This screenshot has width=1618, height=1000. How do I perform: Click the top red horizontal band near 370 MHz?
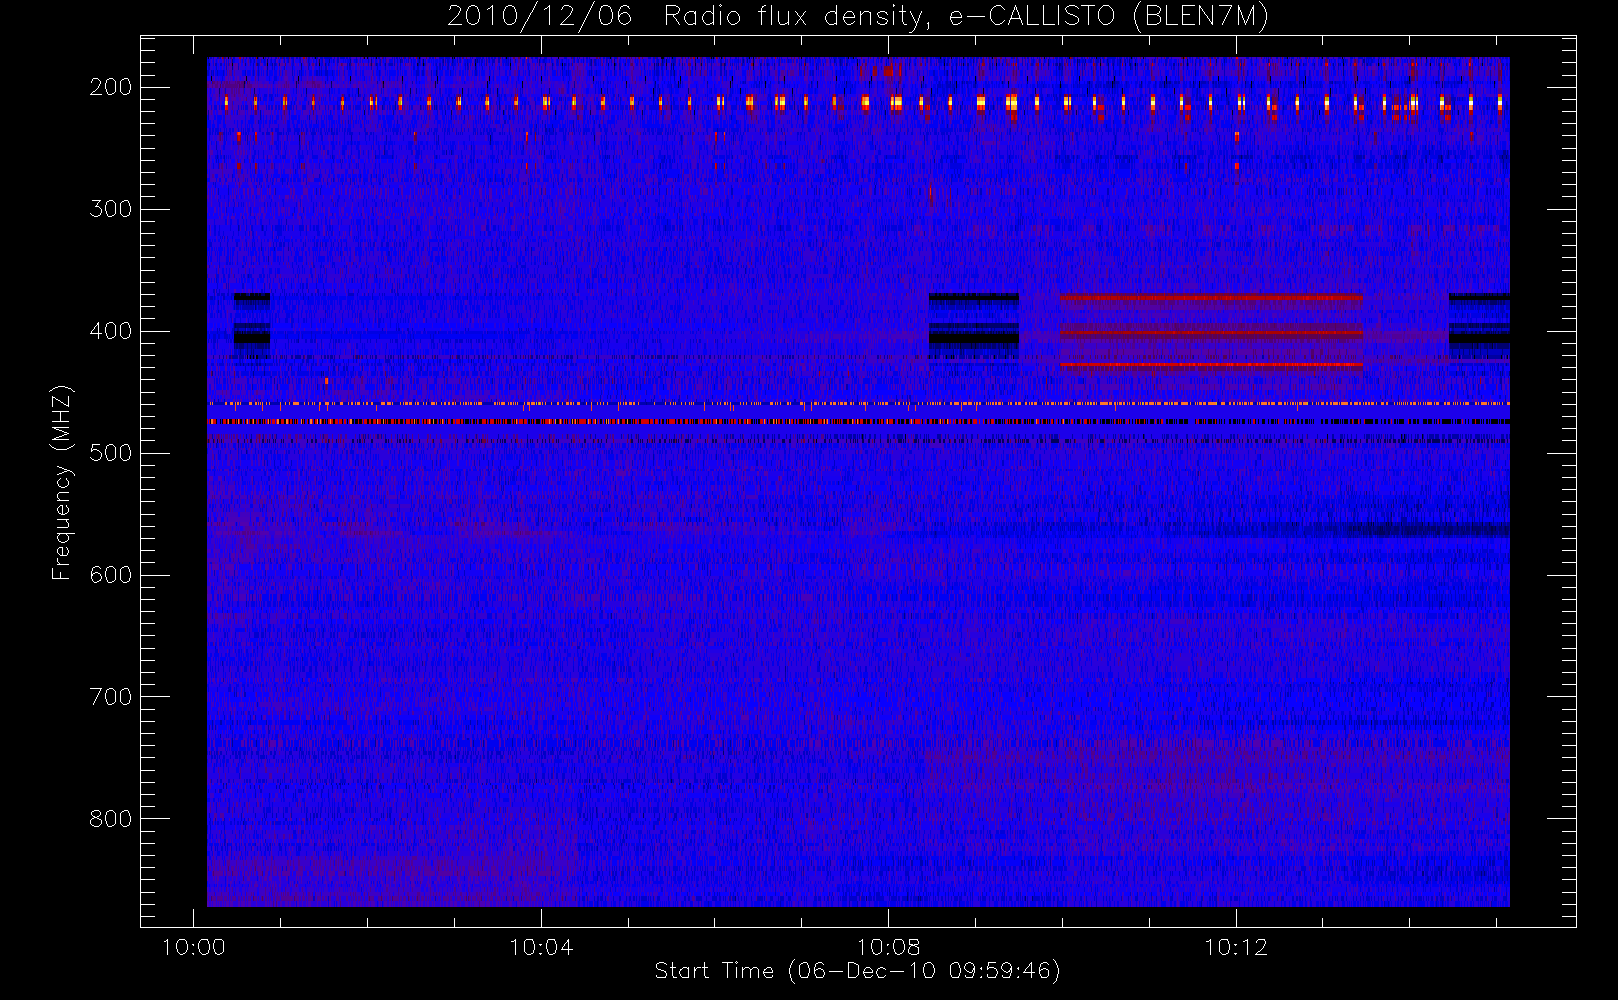click(x=1211, y=297)
